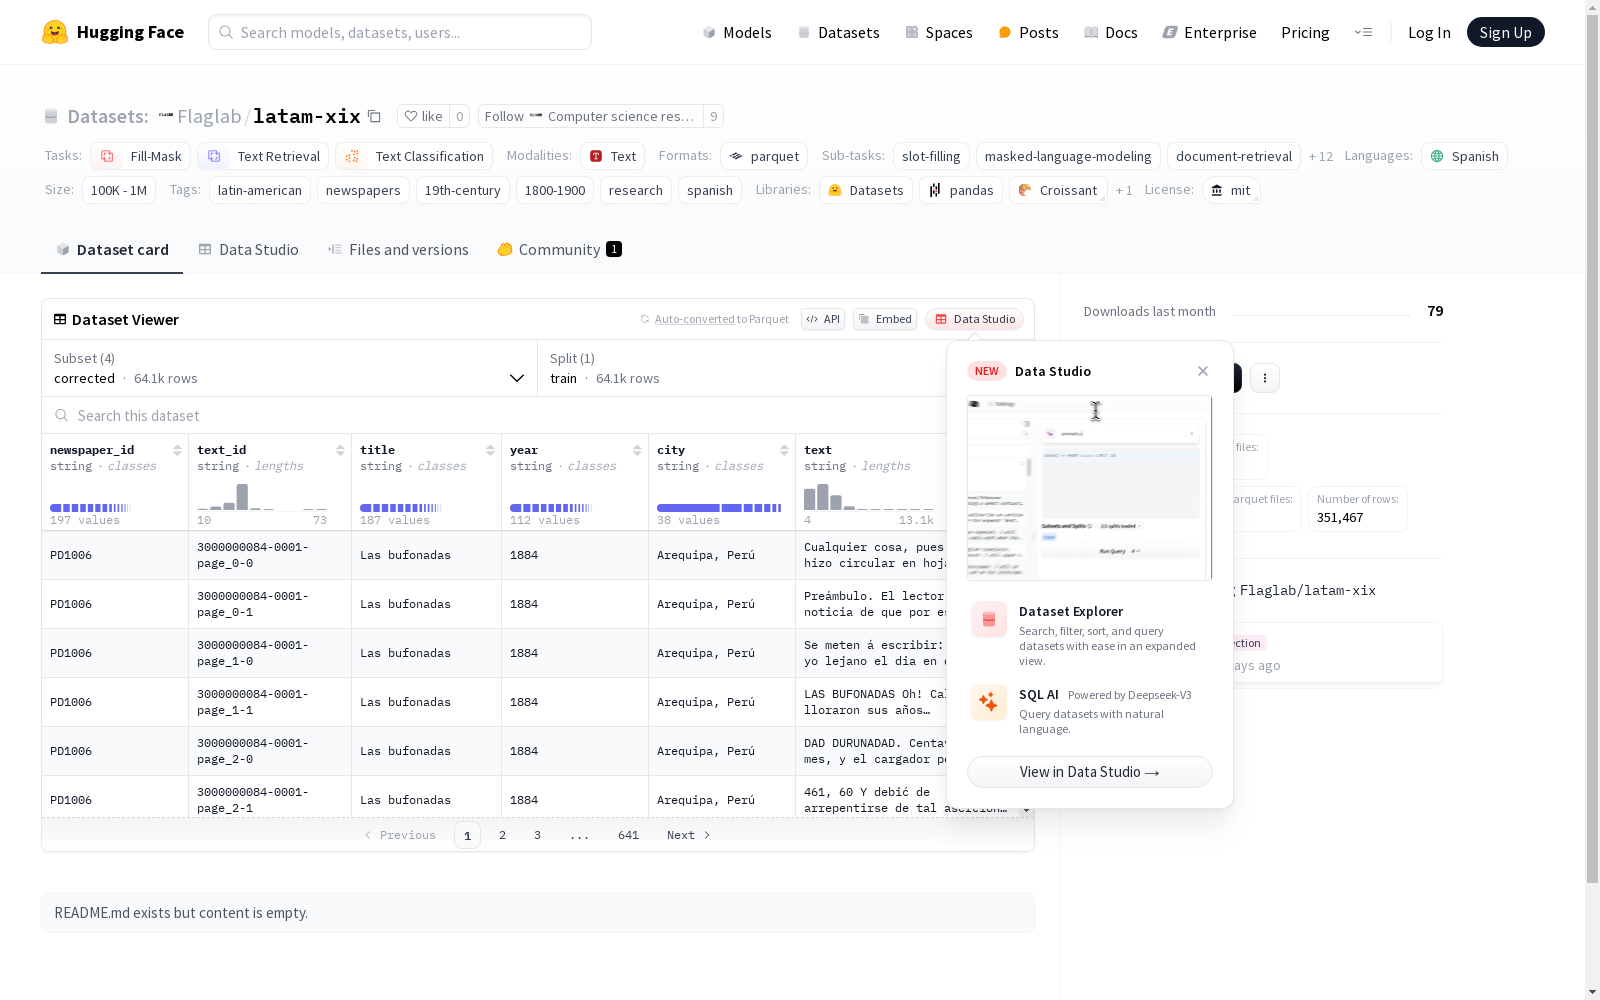Click the Embed button

click(885, 319)
